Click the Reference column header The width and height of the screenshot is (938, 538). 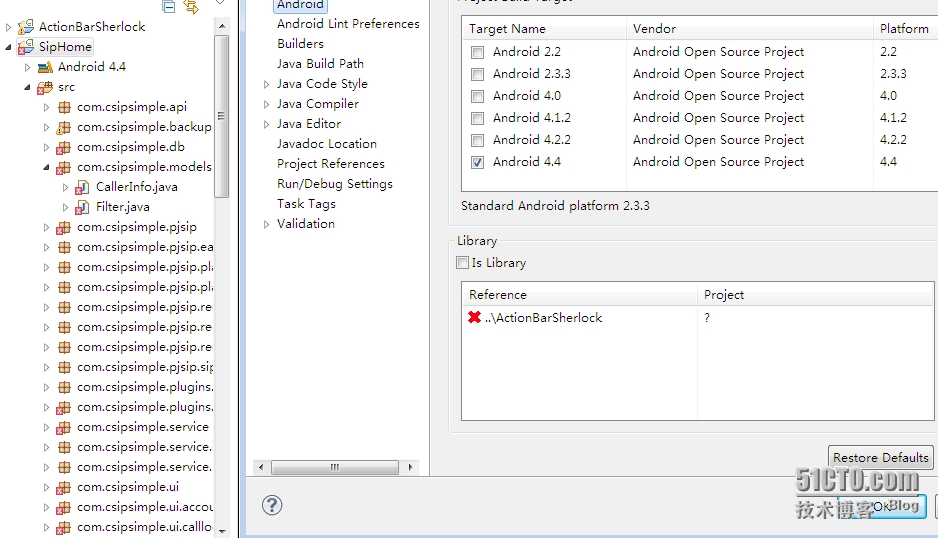[579, 294]
